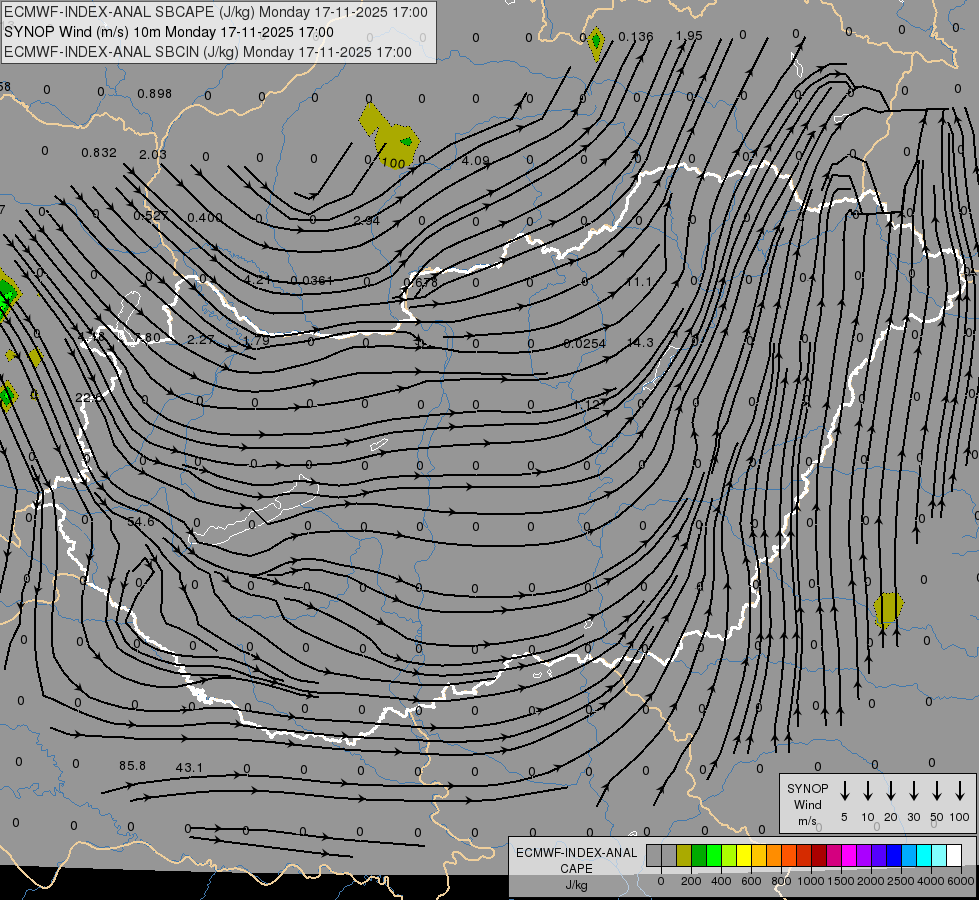The width and height of the screenshot is (979, 900).
Task: Click the 10 m/s wind arrow in legend
Action: pyautogui.click(x=867, y=791)
